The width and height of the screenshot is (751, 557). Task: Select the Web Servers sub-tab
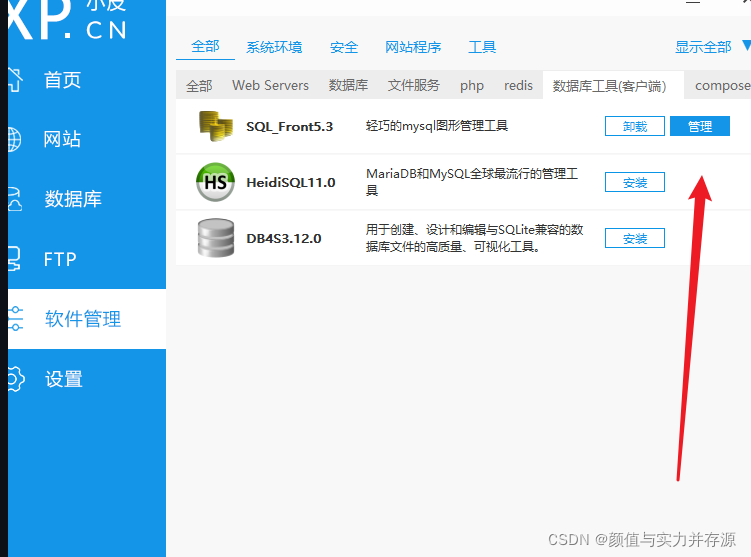coord(271,85)
